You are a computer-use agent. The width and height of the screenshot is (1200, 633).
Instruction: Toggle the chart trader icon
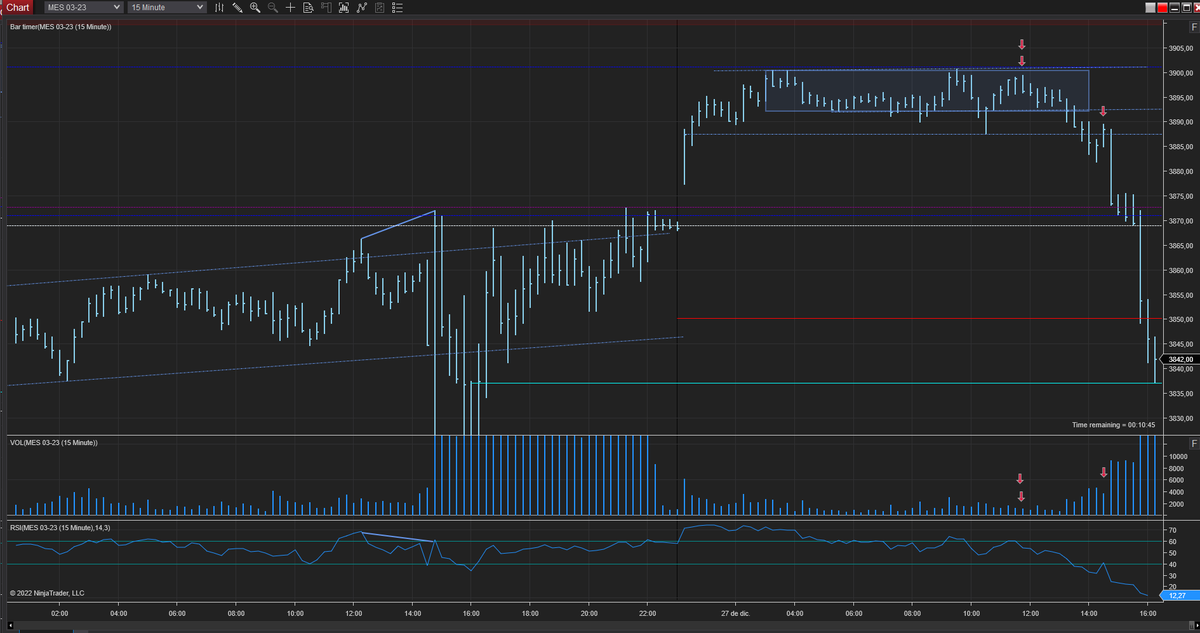pyautogui.click(x=326, y=7)
